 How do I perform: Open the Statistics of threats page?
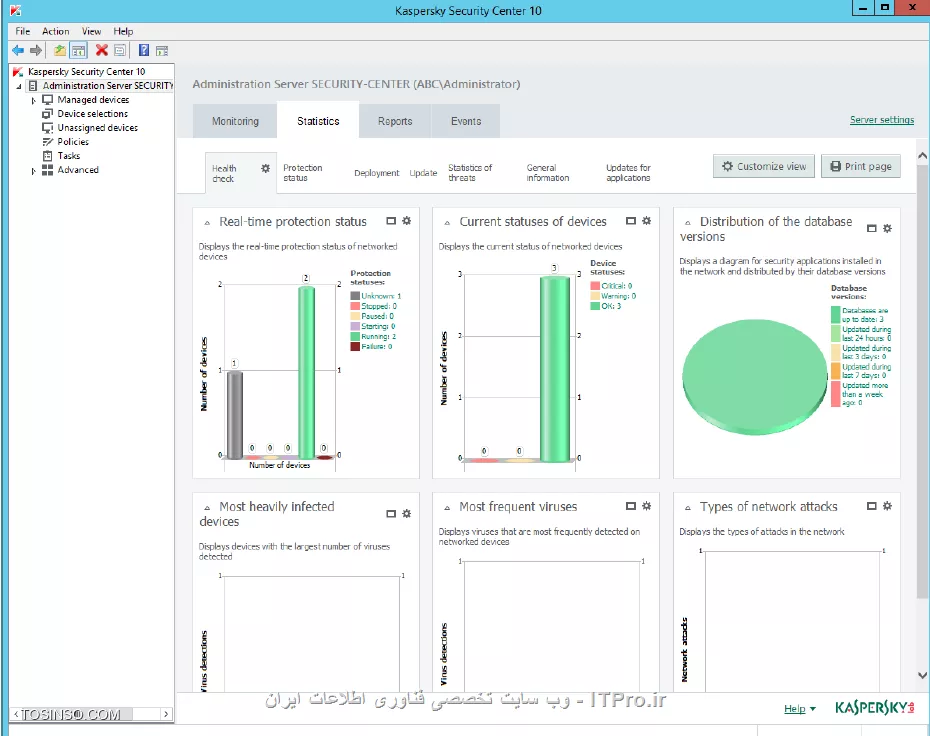tap(470, 173)
